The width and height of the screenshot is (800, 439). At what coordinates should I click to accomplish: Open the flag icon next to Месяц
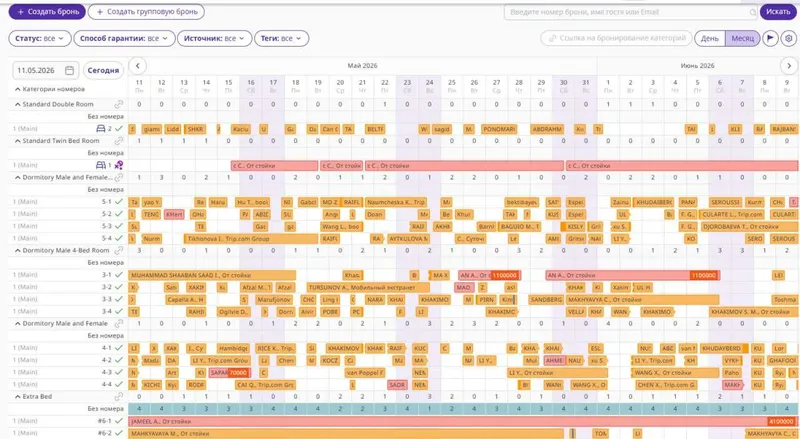(x=770, y=38)
